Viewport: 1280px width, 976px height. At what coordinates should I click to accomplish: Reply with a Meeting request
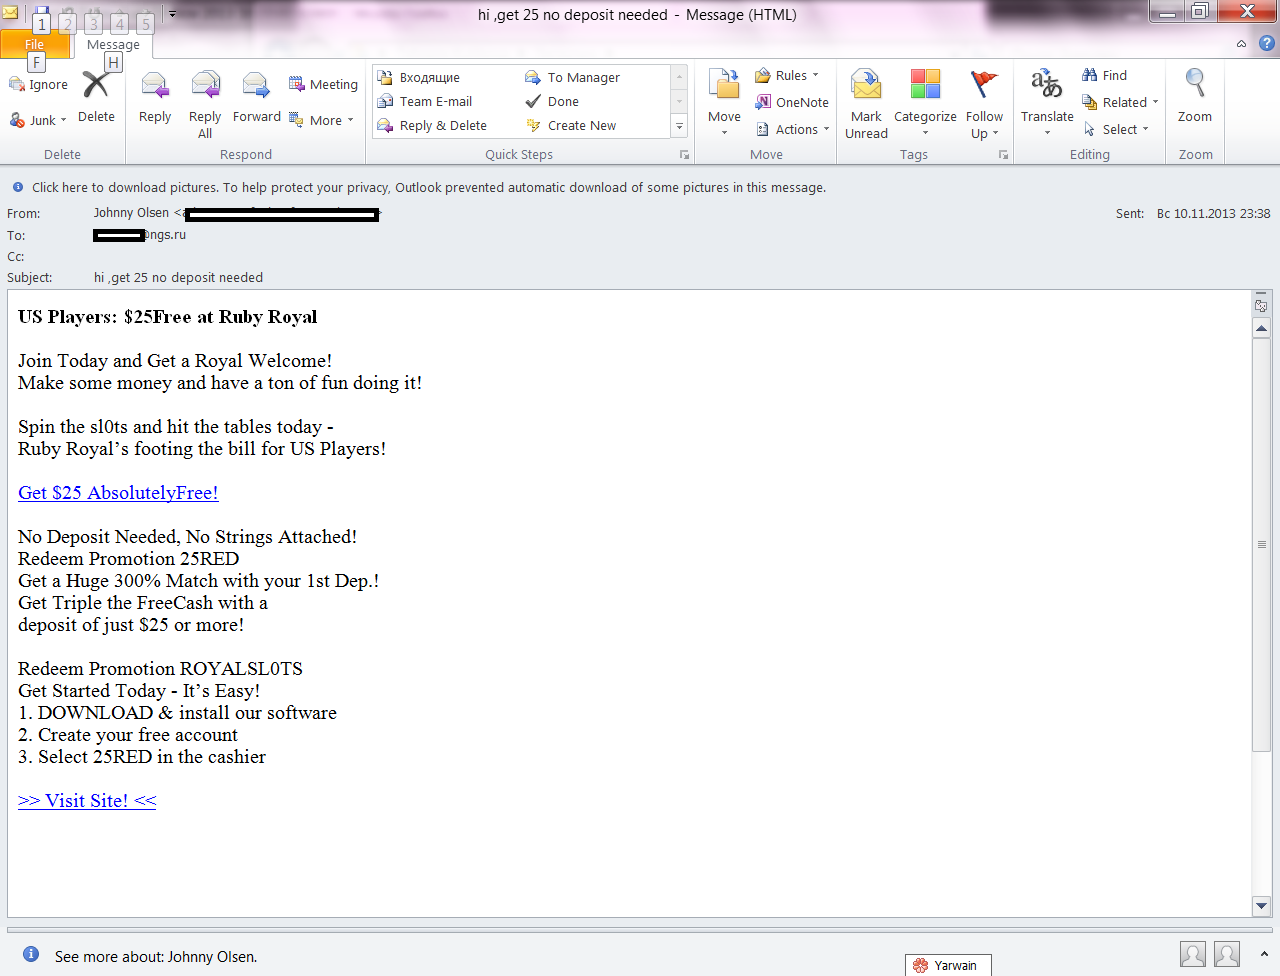click(323, 85)
